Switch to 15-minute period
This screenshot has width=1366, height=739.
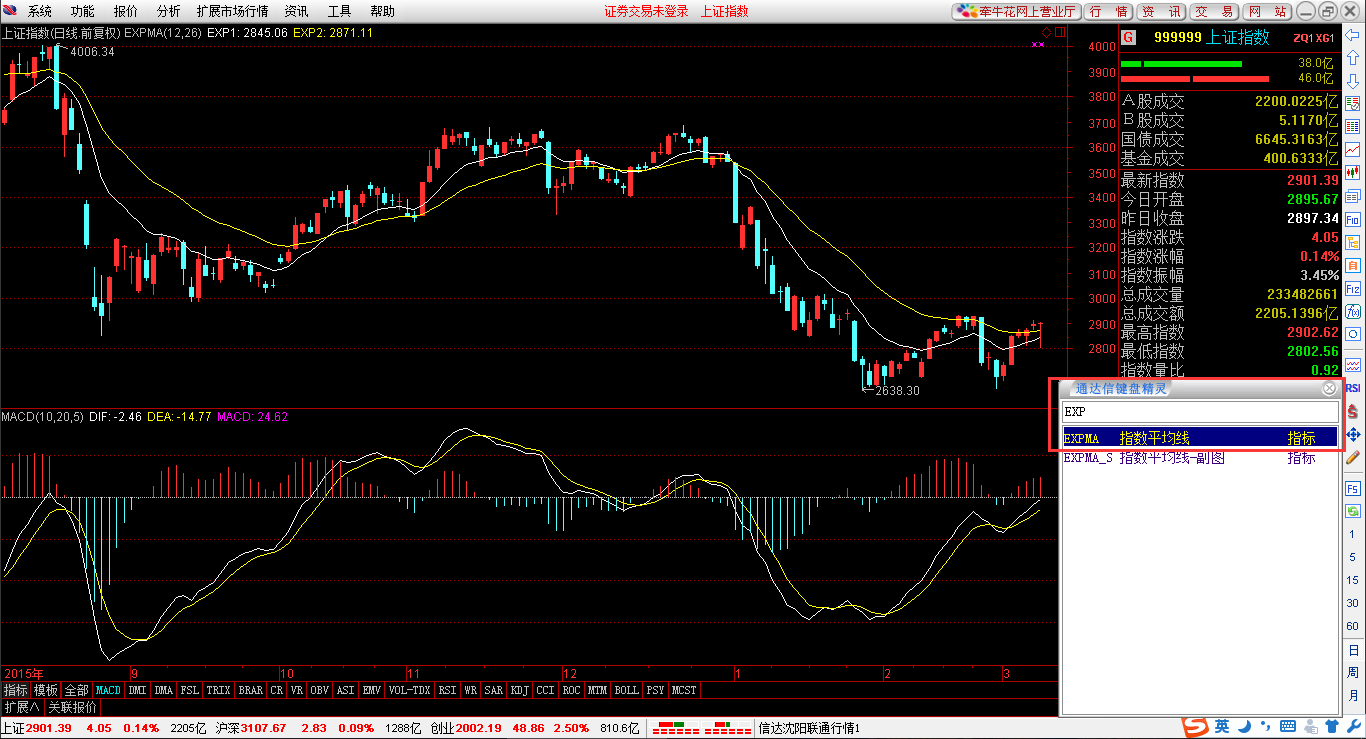point(1353,580)
